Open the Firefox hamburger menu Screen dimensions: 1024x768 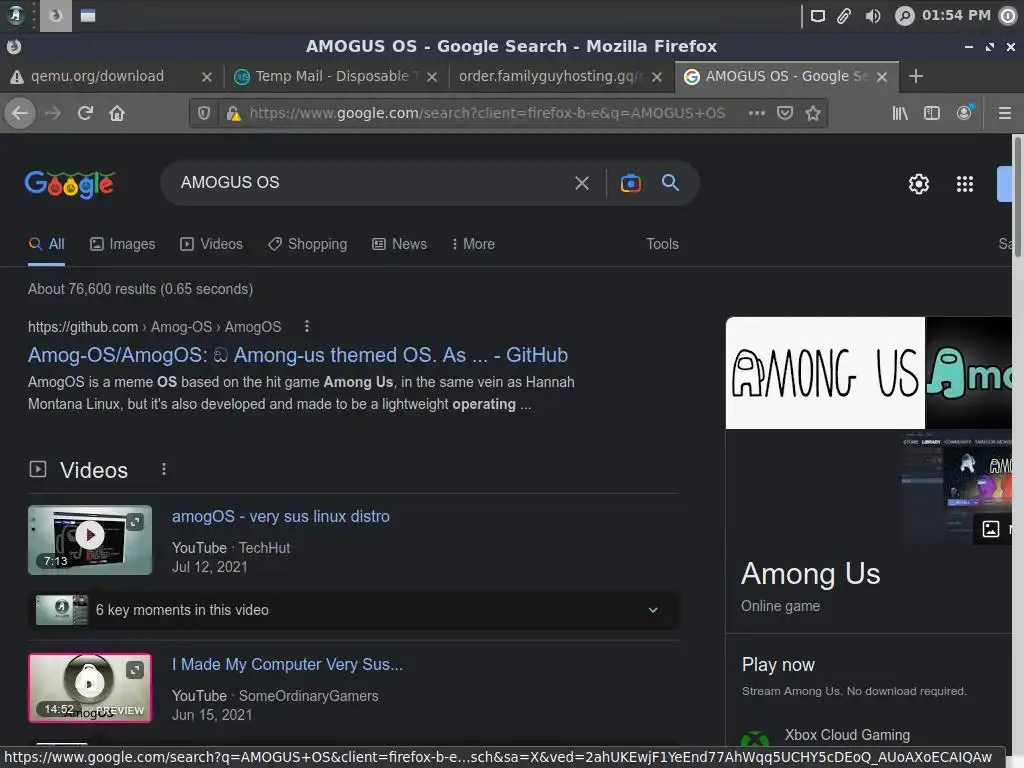tap(1004, 114)
